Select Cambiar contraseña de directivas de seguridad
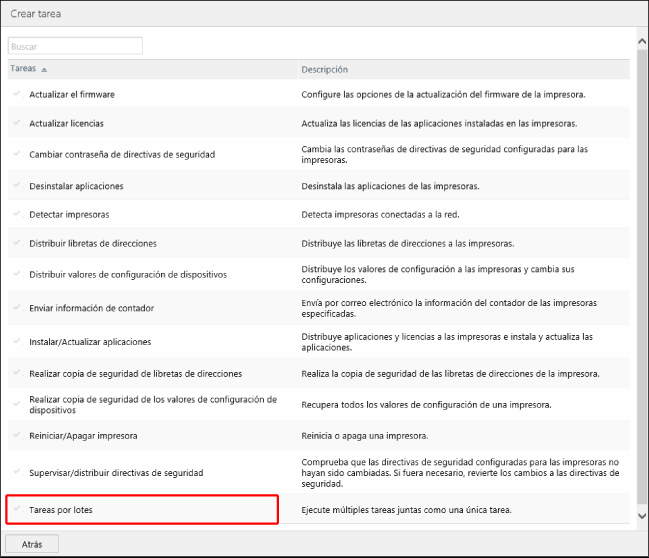Image resolution: width=649 pixels, height=558 pixels. click(122, 154)
